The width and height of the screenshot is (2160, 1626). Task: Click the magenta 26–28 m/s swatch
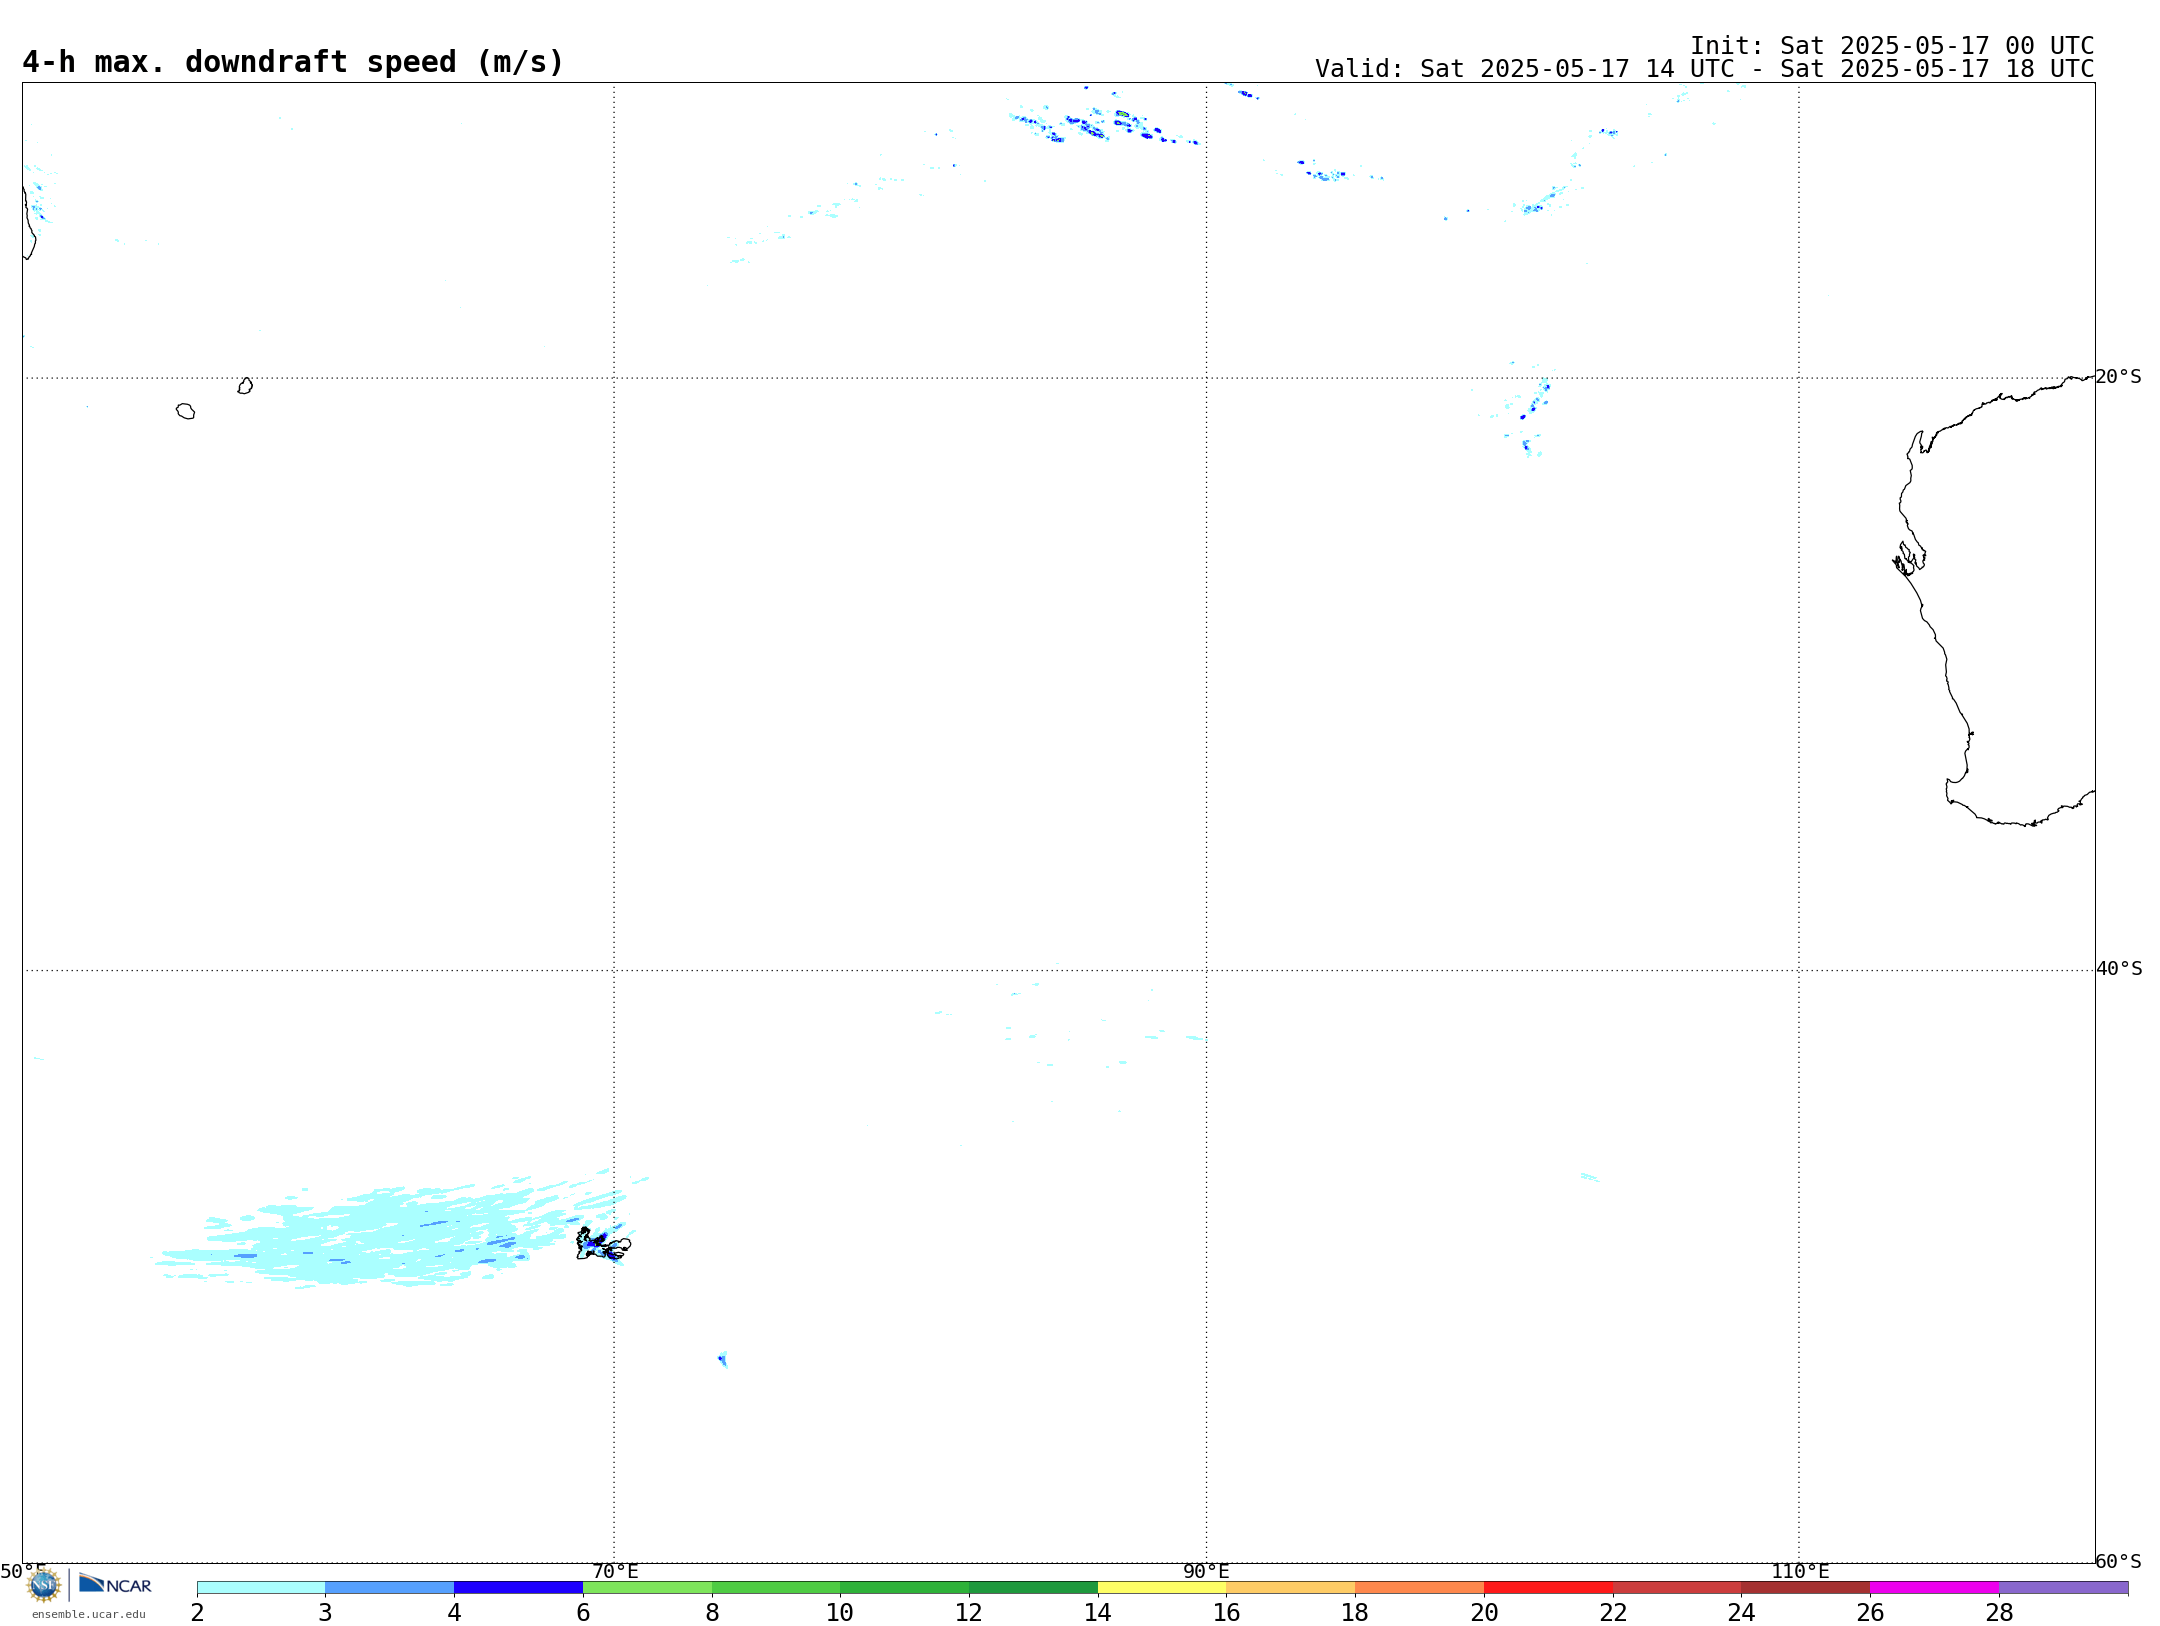(1934, 1588)
